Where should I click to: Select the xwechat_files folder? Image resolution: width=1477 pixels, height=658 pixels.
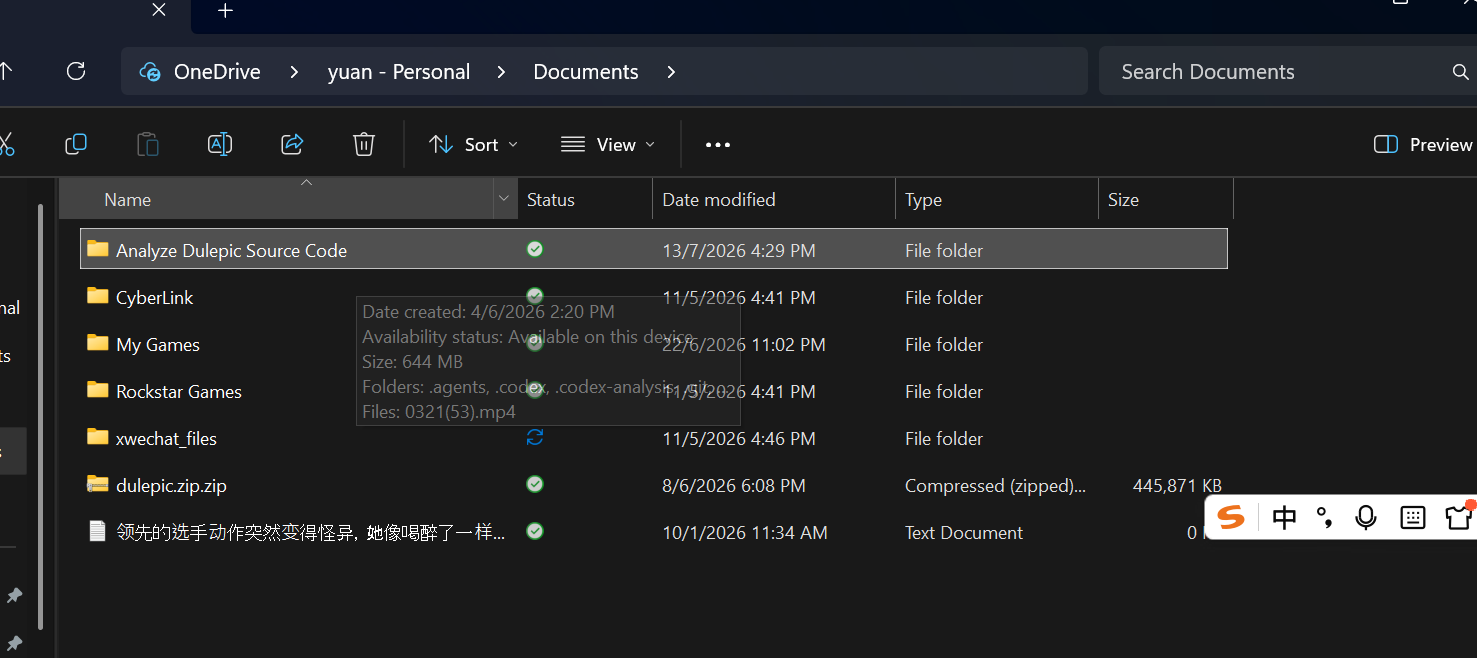166,438
